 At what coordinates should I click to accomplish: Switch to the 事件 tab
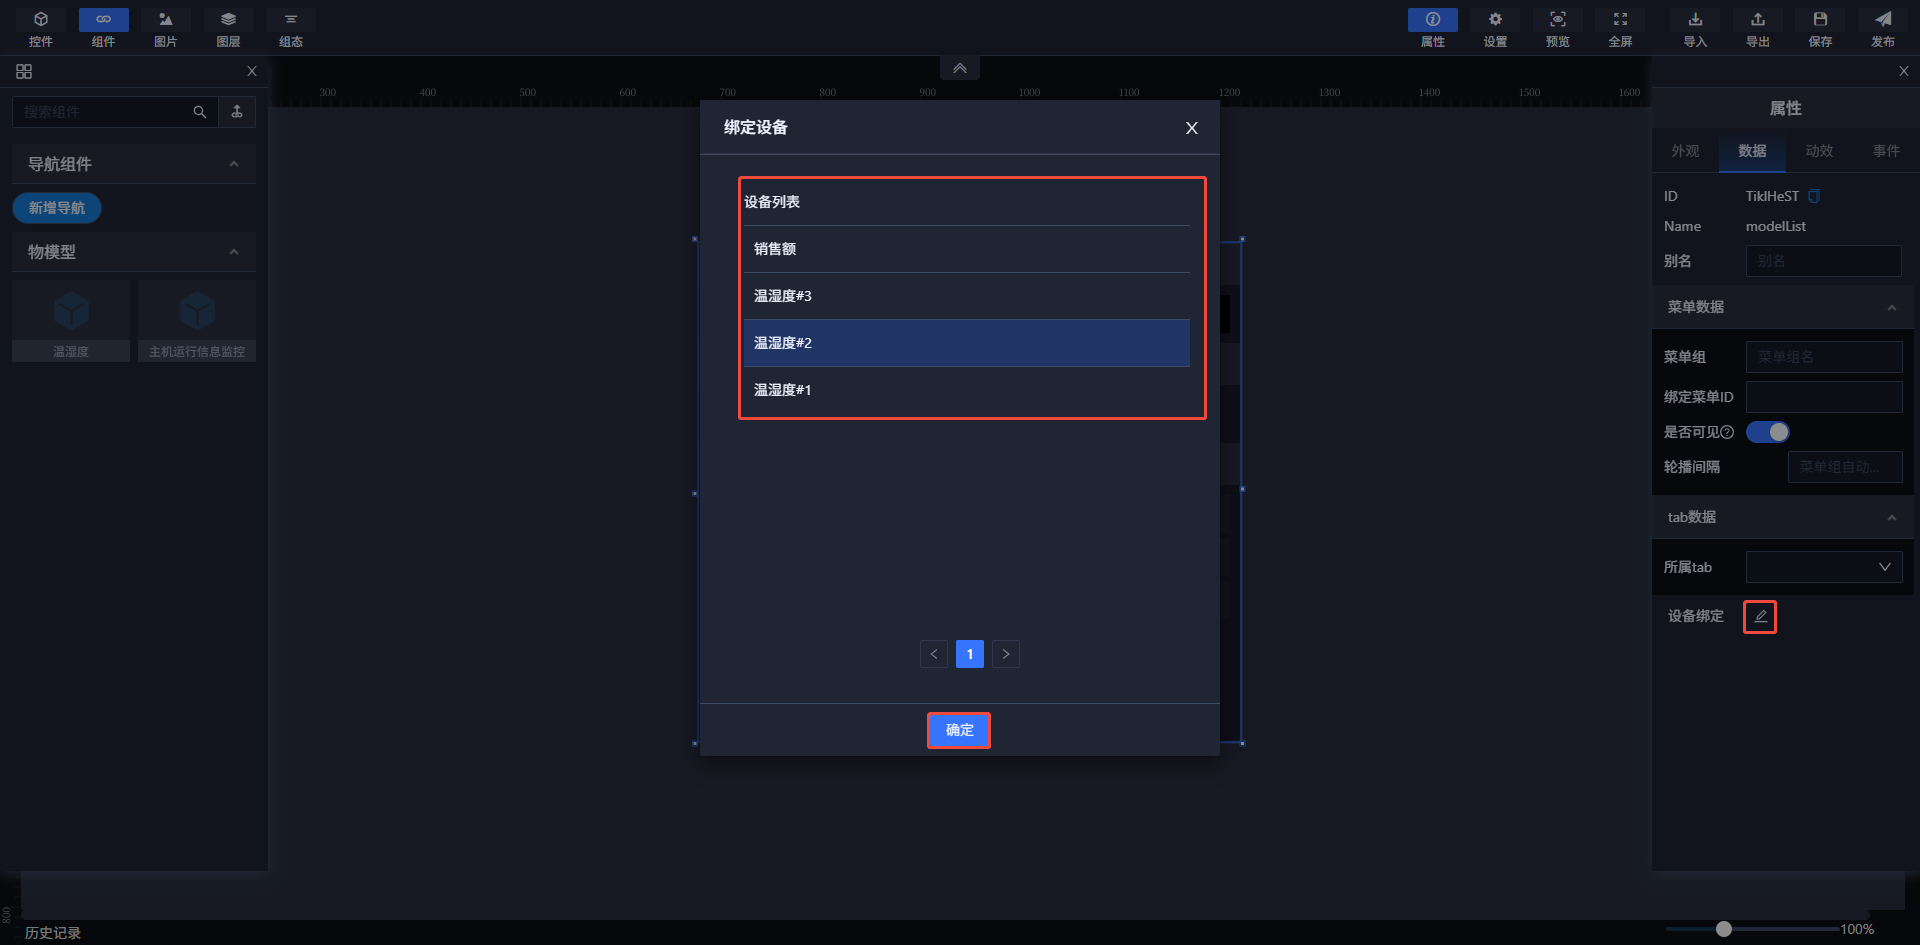(x=1886, y=151)
